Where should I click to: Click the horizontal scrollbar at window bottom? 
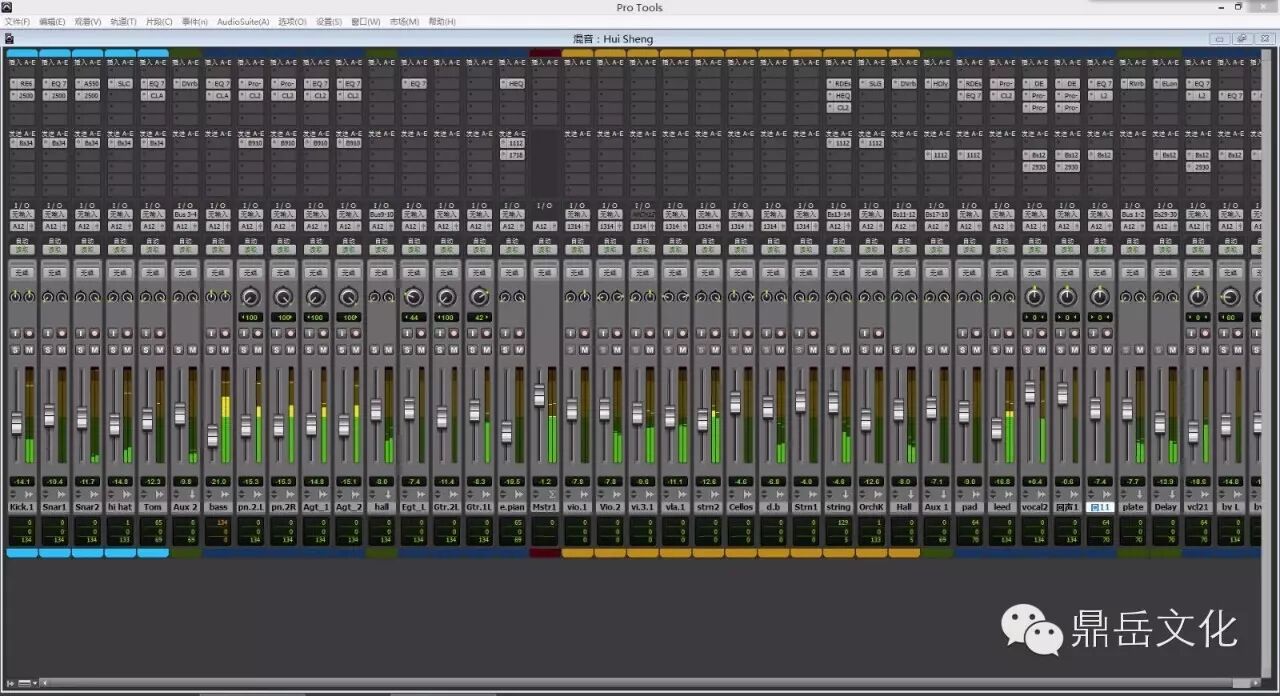[640, 683]
